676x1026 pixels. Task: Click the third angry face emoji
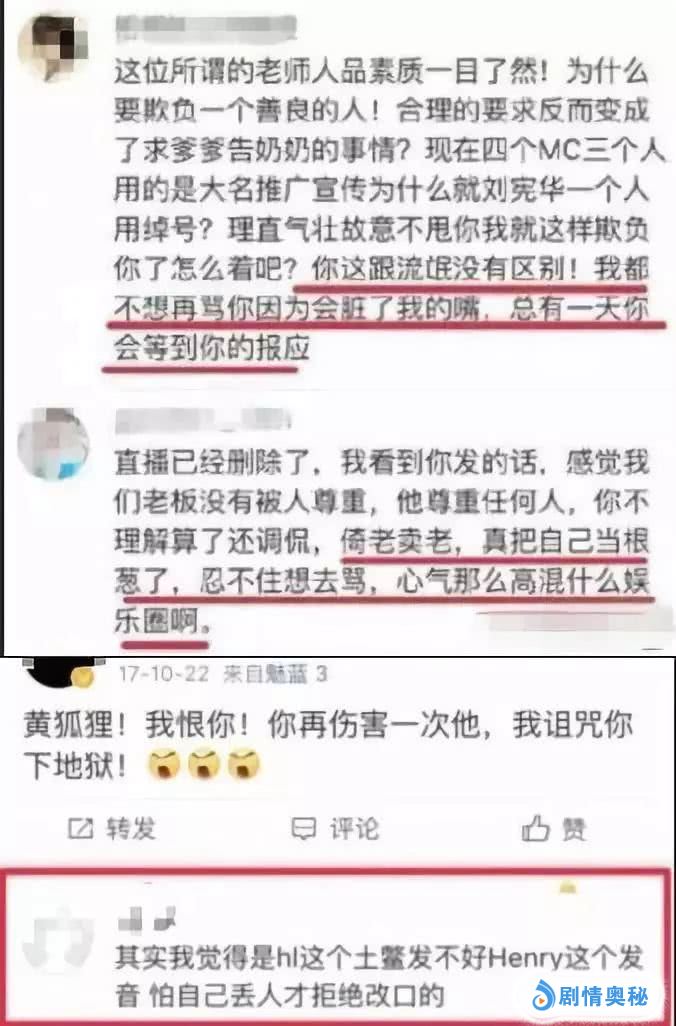pyautogui.click(x=244, y=764)
